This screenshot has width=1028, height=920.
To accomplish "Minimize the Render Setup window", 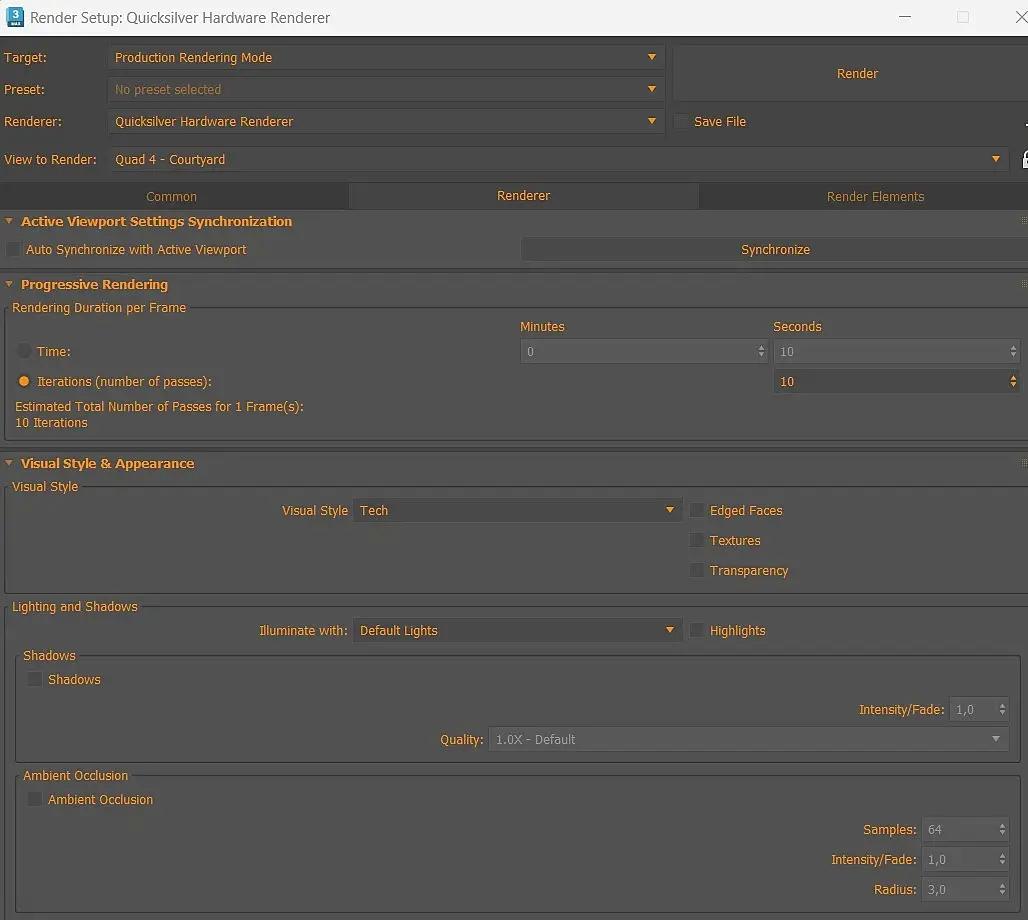I will click(905, 17).
